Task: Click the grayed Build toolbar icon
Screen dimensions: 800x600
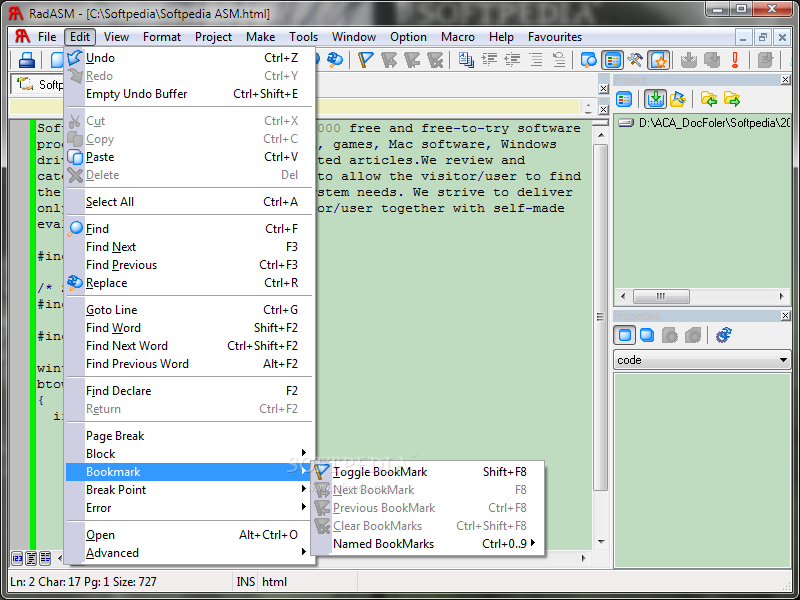Action: point(712,60)
